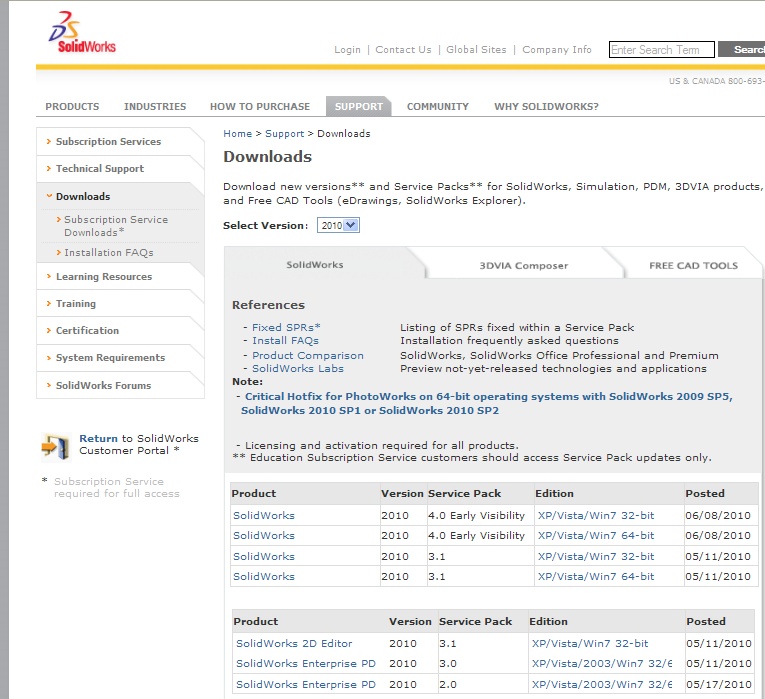
Task: Open the COMMUNITY navigation menu
Action: pyautogui.click(x=438, y=106)
